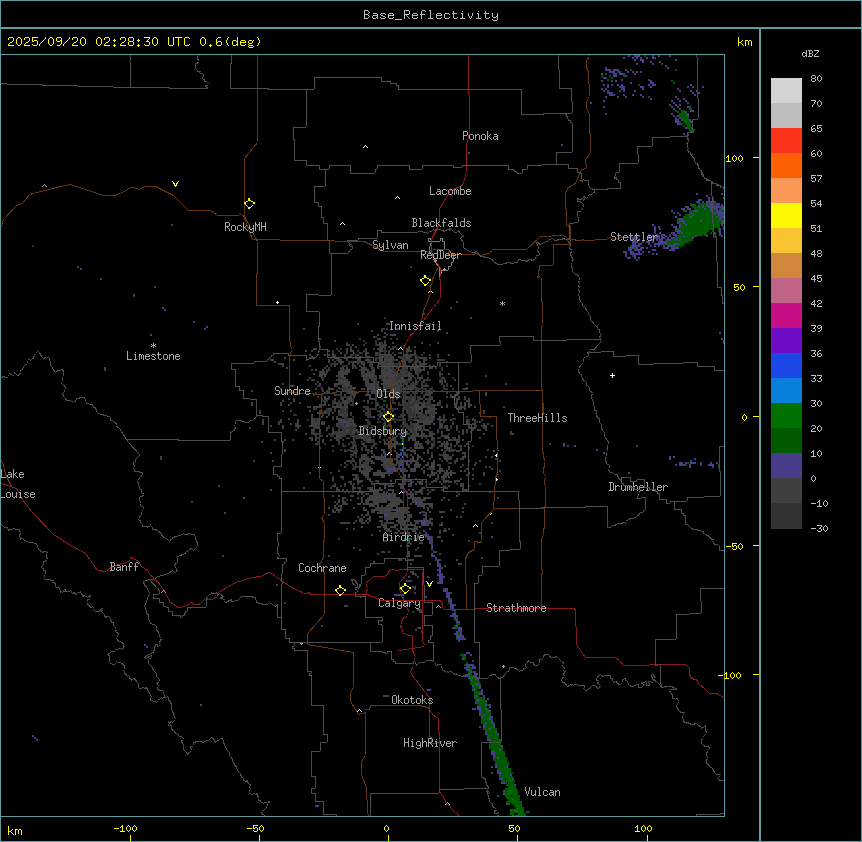Screen dimensions: 862x842
Task: Select the yellow diamond marker below RedDeer
Action: click(426, 281)
